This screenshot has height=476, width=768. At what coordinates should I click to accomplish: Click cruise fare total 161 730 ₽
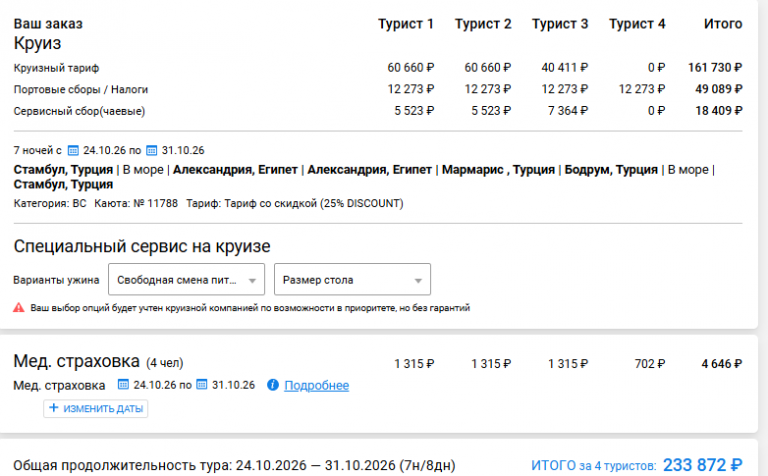pyautogui.click(x=715, y=68)
